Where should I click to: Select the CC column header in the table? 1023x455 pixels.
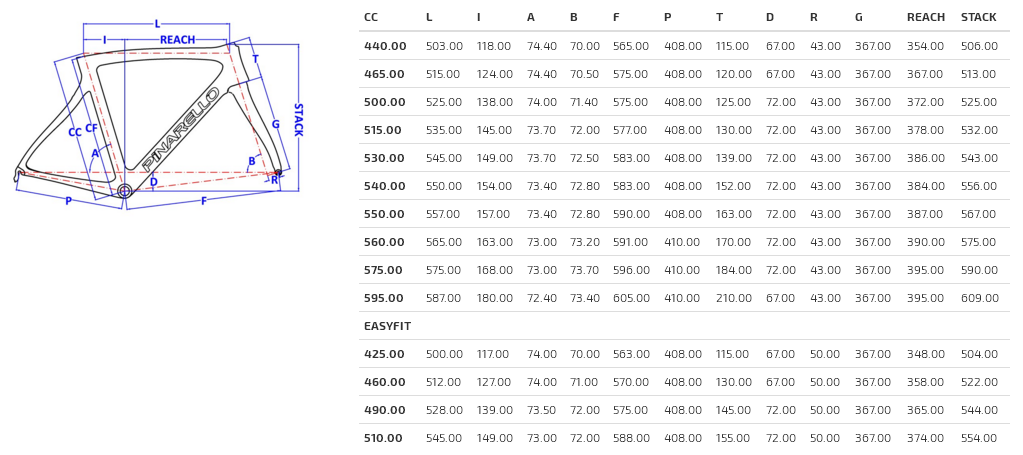click(x=371, y=18)
